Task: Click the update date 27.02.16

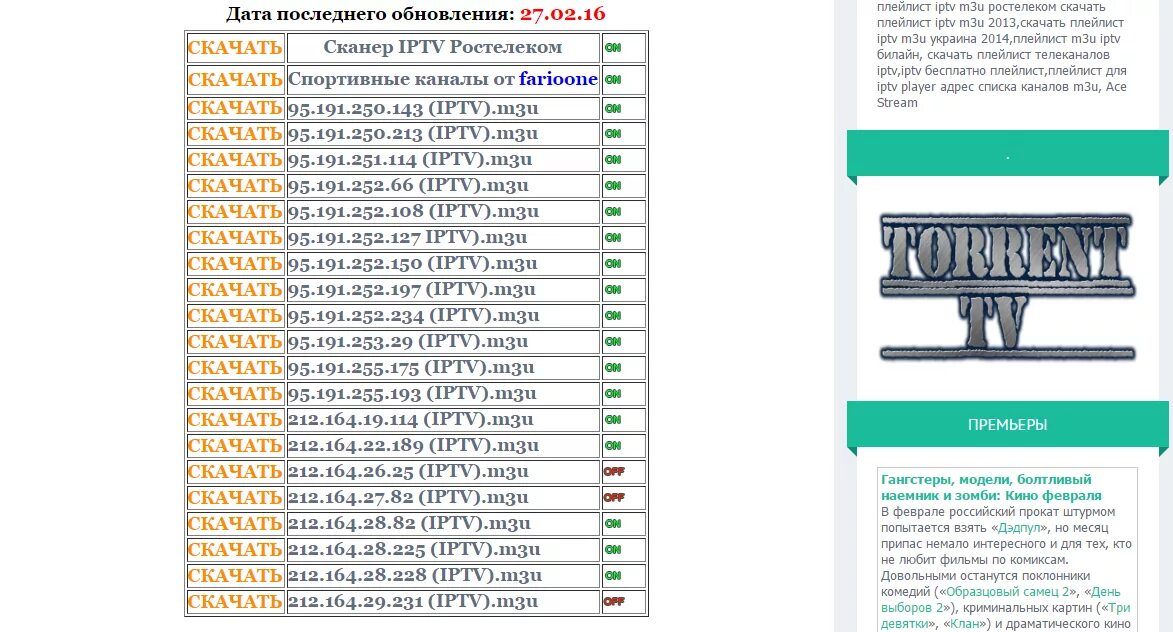Action: tap(563, 14)
